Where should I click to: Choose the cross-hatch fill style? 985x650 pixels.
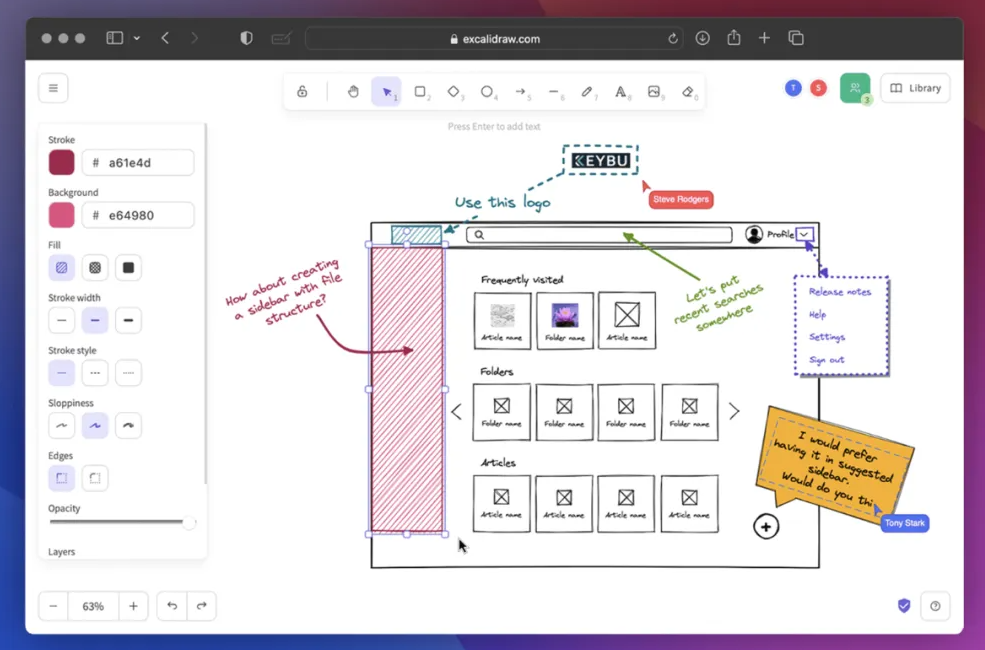pyautogui.click(x=95, y=268)
